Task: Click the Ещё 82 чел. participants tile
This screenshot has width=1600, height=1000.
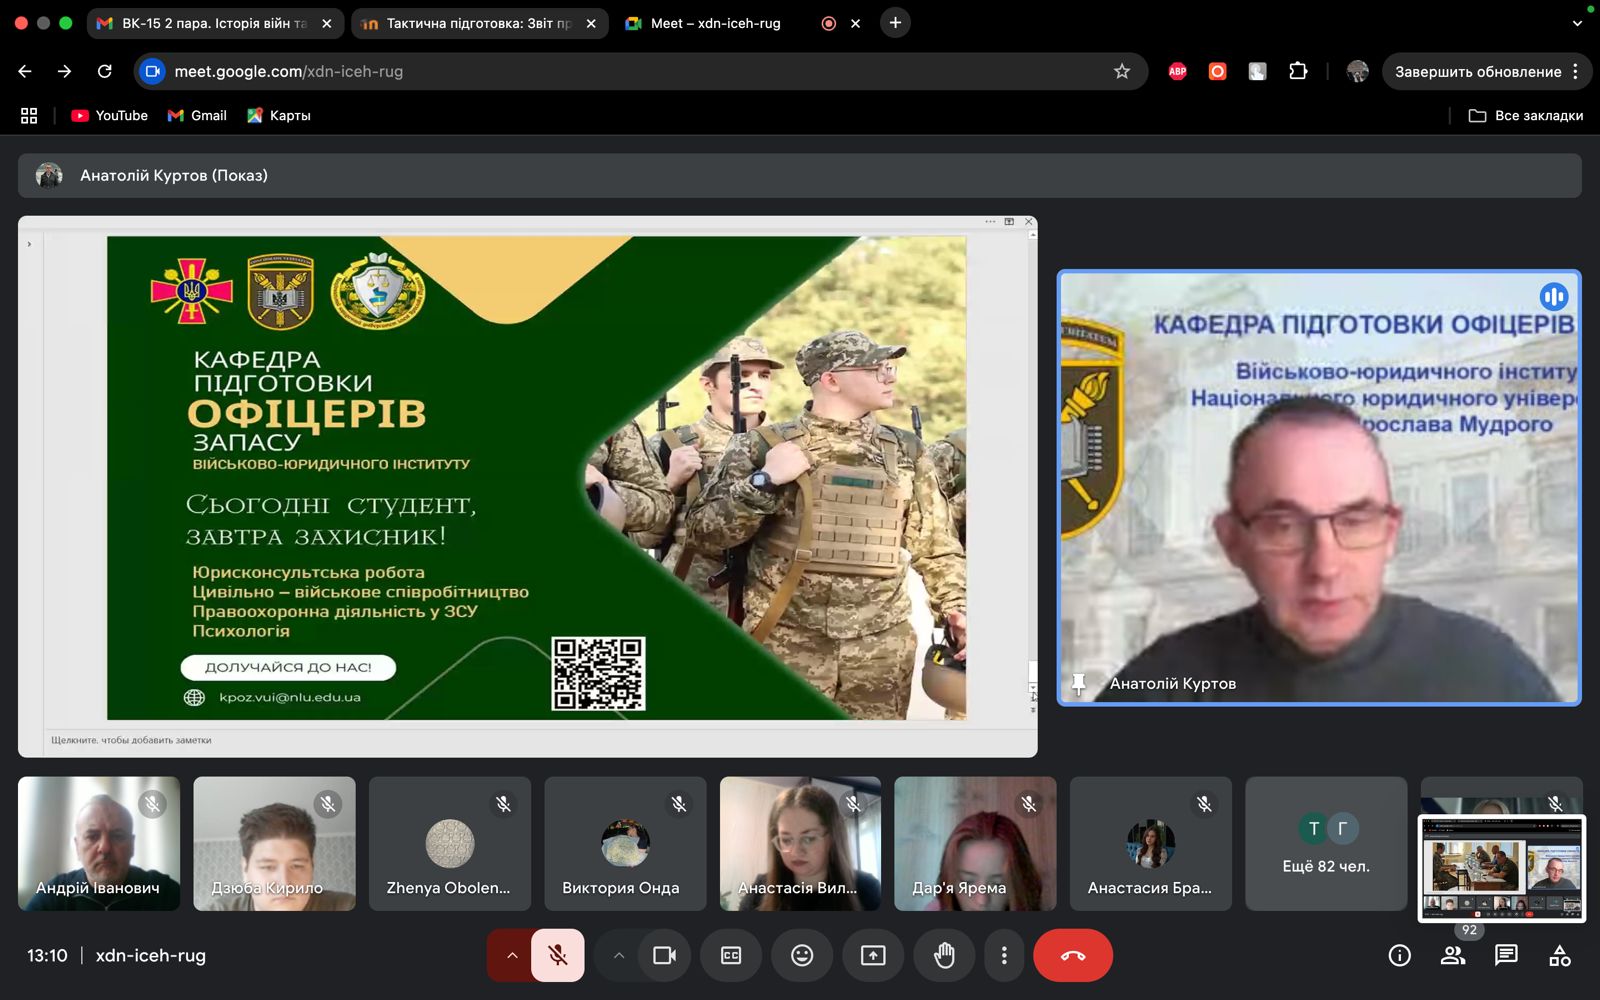Action: (1326, 844)
